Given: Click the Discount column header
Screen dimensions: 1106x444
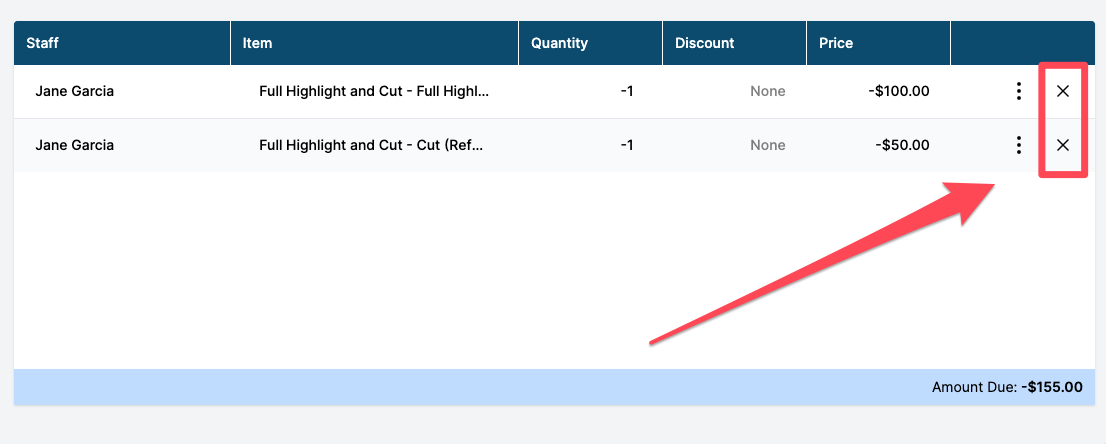Looking at the screenshot, I should point(704,43).
